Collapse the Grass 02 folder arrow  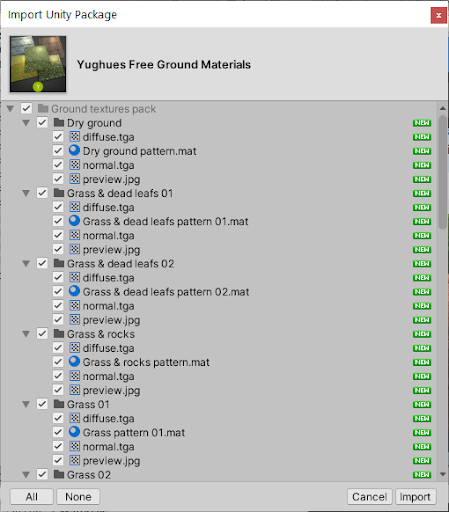(26, 474)
